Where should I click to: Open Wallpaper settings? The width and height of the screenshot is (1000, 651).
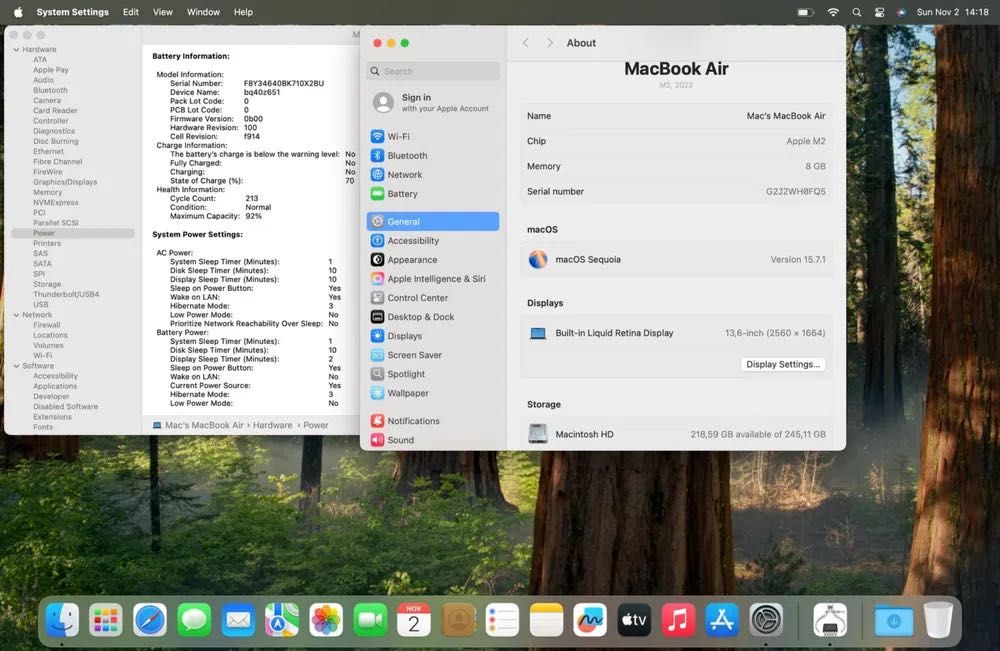pyautogui.click(x=407, y=393)
